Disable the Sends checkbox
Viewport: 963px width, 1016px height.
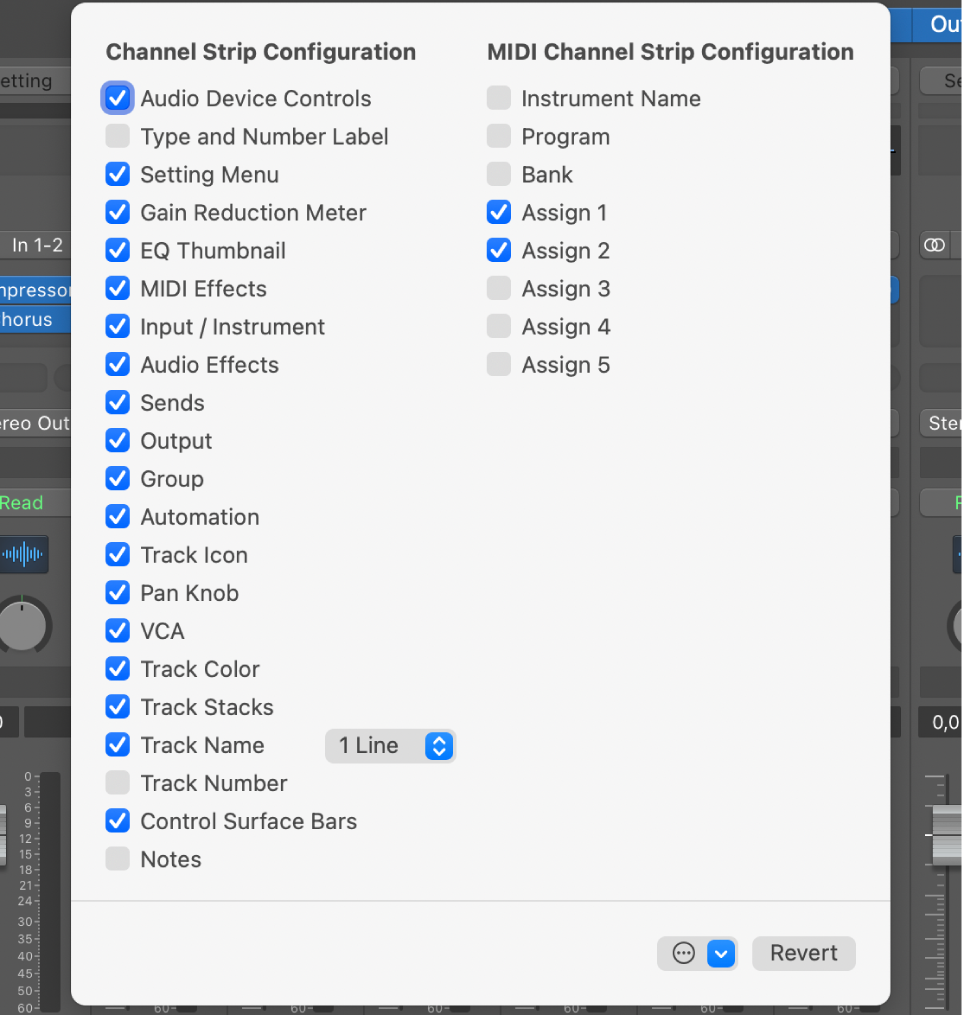(117, 402)
